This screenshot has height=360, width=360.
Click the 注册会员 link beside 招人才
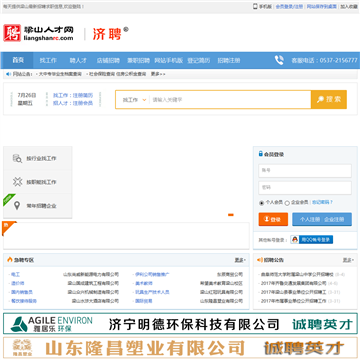click(83, 103)
